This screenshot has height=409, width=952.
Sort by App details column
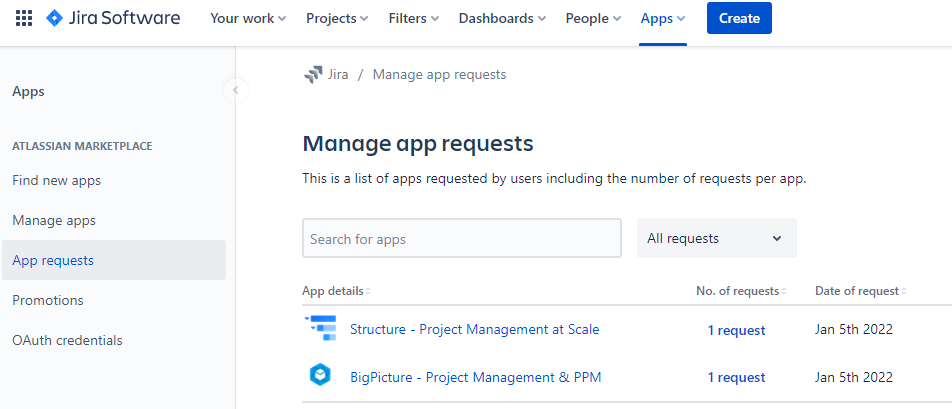[x=336, y=291]
